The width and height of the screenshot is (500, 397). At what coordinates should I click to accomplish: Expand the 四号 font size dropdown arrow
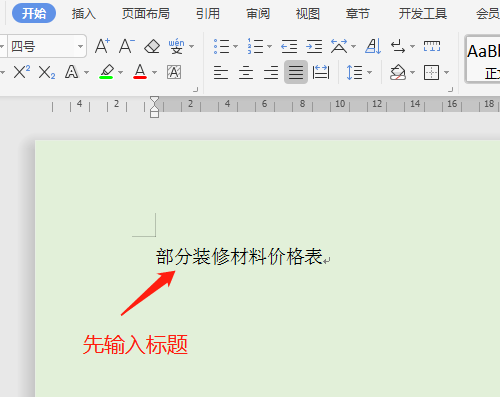(80, 46)
